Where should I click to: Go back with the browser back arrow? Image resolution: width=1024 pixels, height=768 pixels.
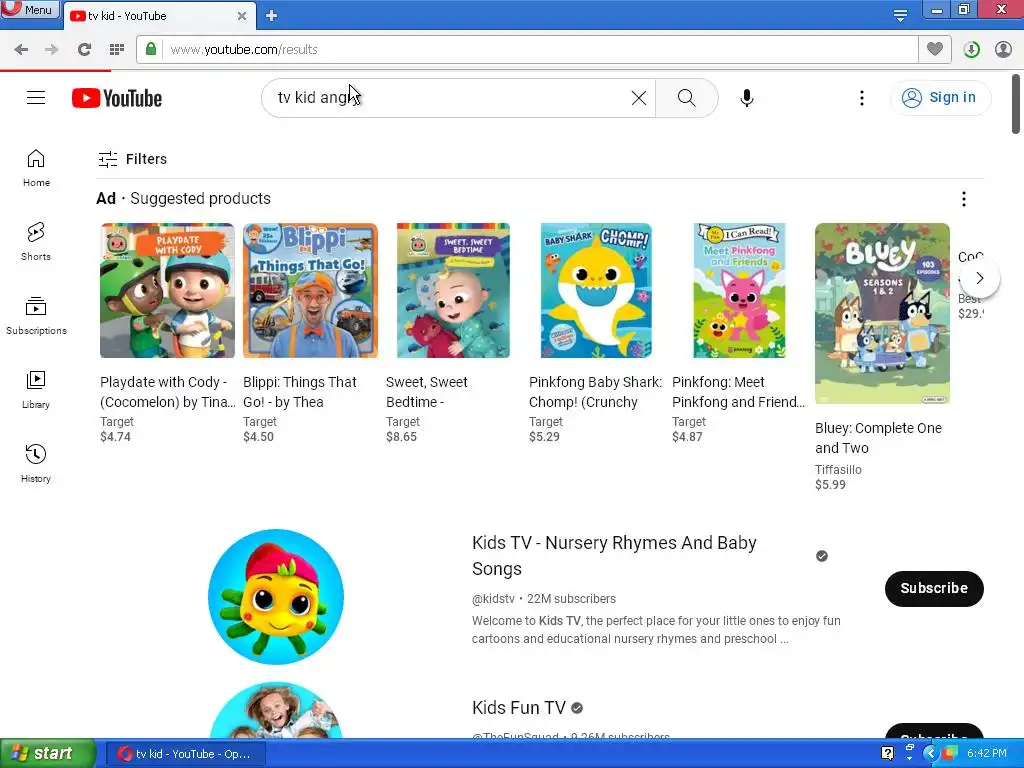22,50
